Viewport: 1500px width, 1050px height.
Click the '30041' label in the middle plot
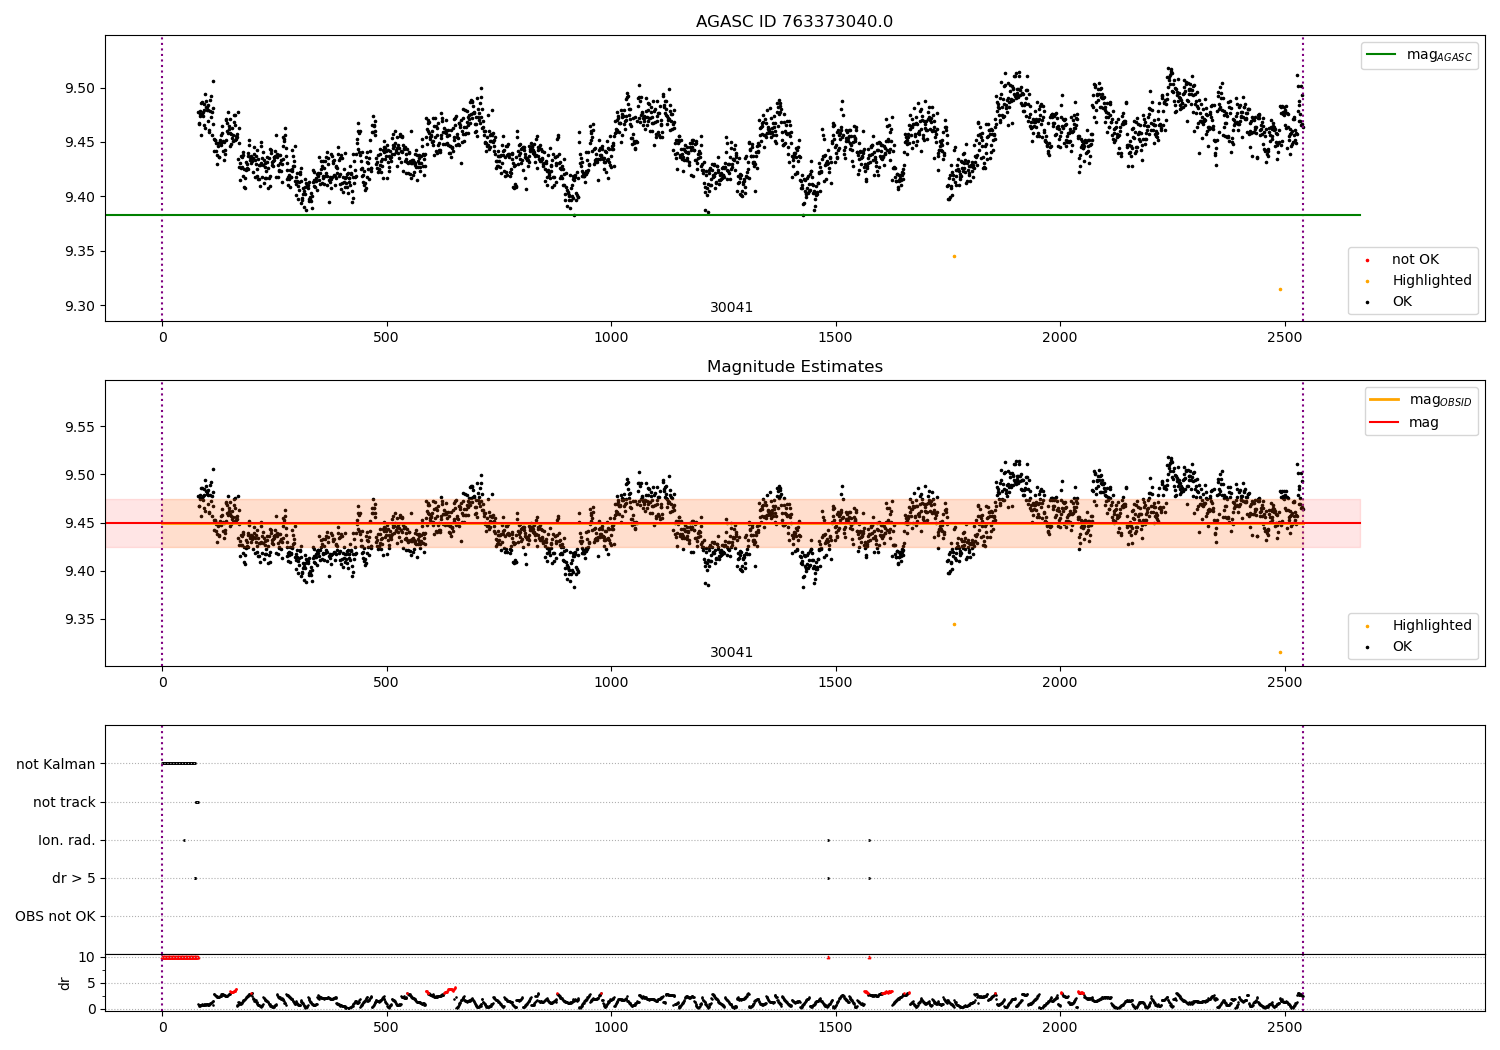[731, 653]
